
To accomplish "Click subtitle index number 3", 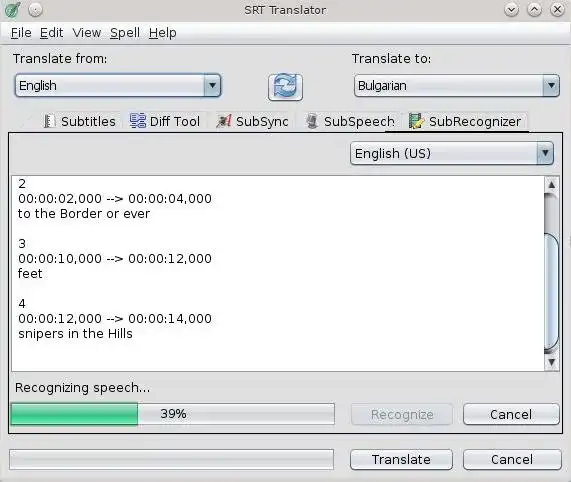I will point(22,244).
